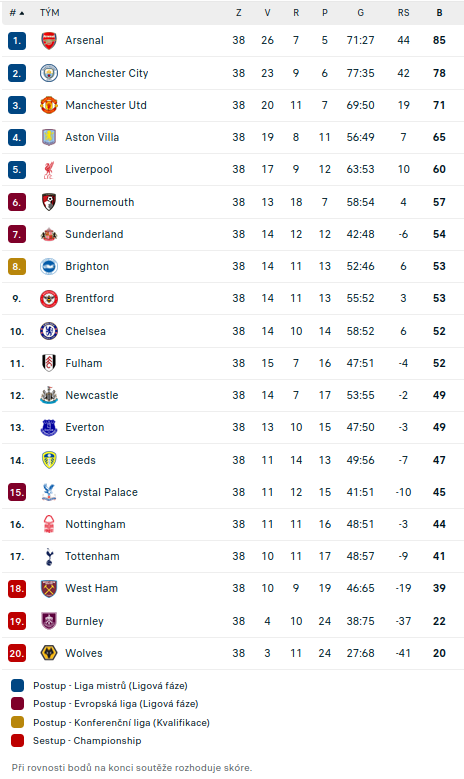Click the blue Liga mistrů legend swatch
This screenshot has width=464, height=779.
17,686
